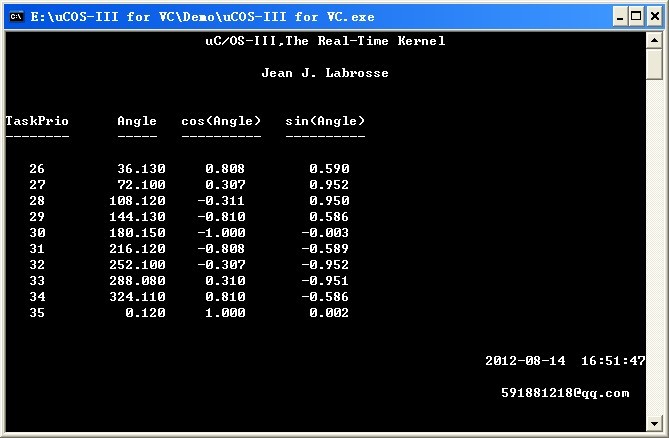The width and height of the screenshot is (669, 438).
Task: Click task priority value 34
Action: 37,297
